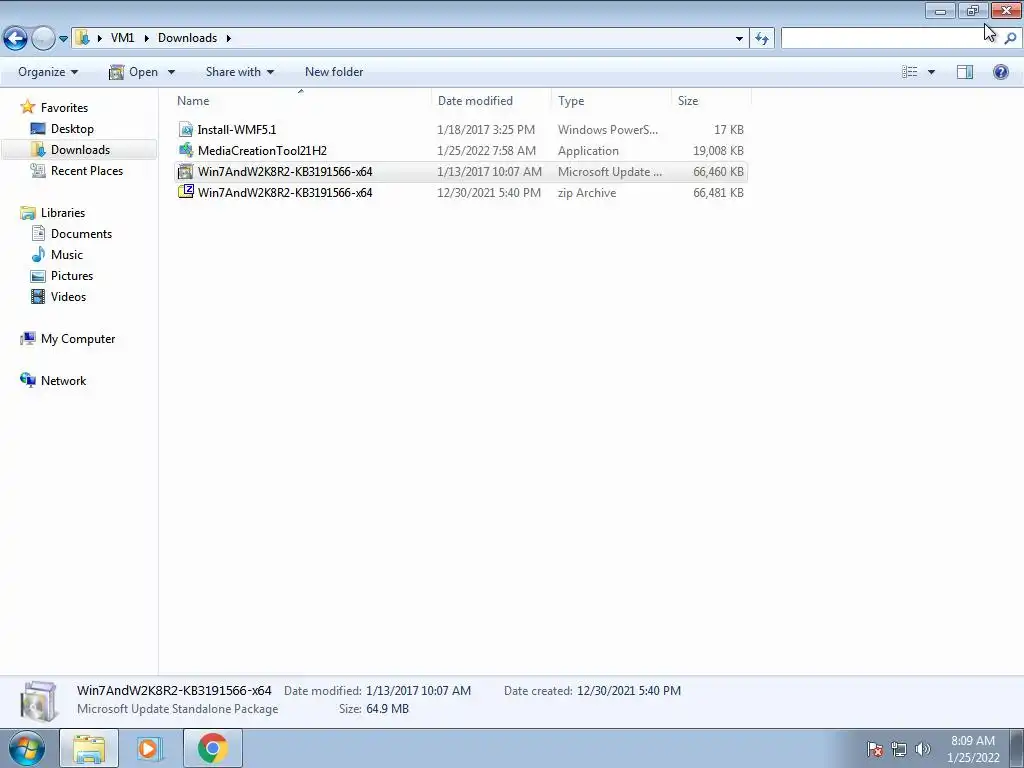The image size is (1024, 768).
Task: Click the Favorites star icon
Action: click(27, 106)
